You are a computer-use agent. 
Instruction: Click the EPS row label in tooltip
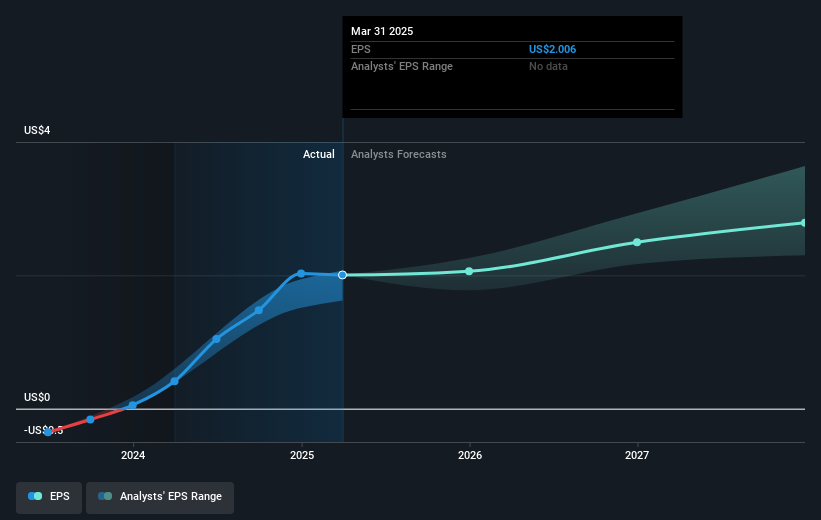pyautogui.click(x=361, y=49)
